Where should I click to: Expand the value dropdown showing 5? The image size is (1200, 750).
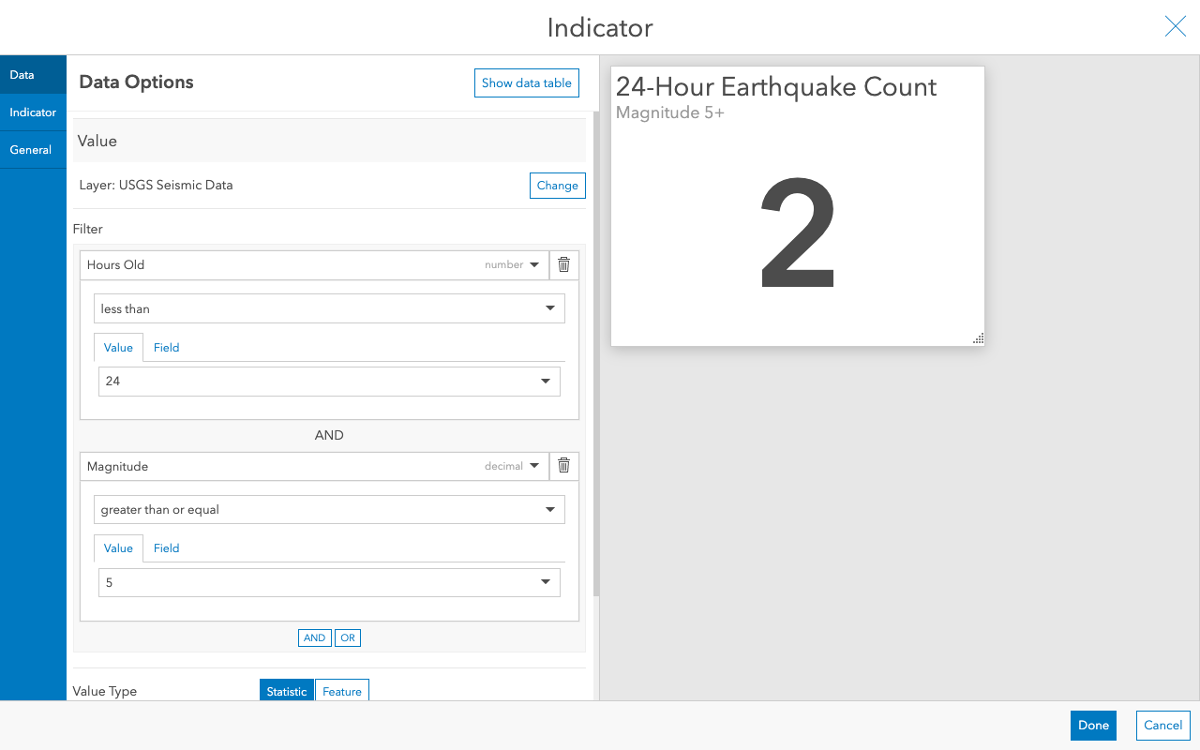(x=329, y=582)
